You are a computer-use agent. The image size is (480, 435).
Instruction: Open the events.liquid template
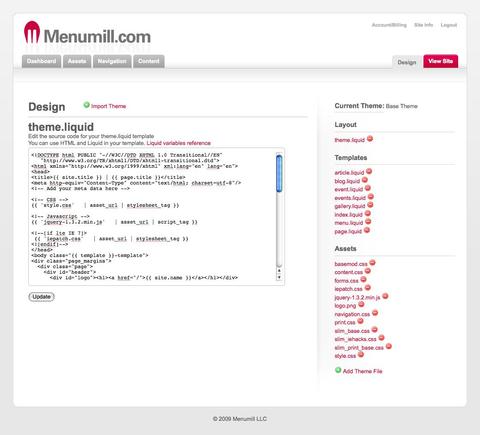tap(350, 198)
